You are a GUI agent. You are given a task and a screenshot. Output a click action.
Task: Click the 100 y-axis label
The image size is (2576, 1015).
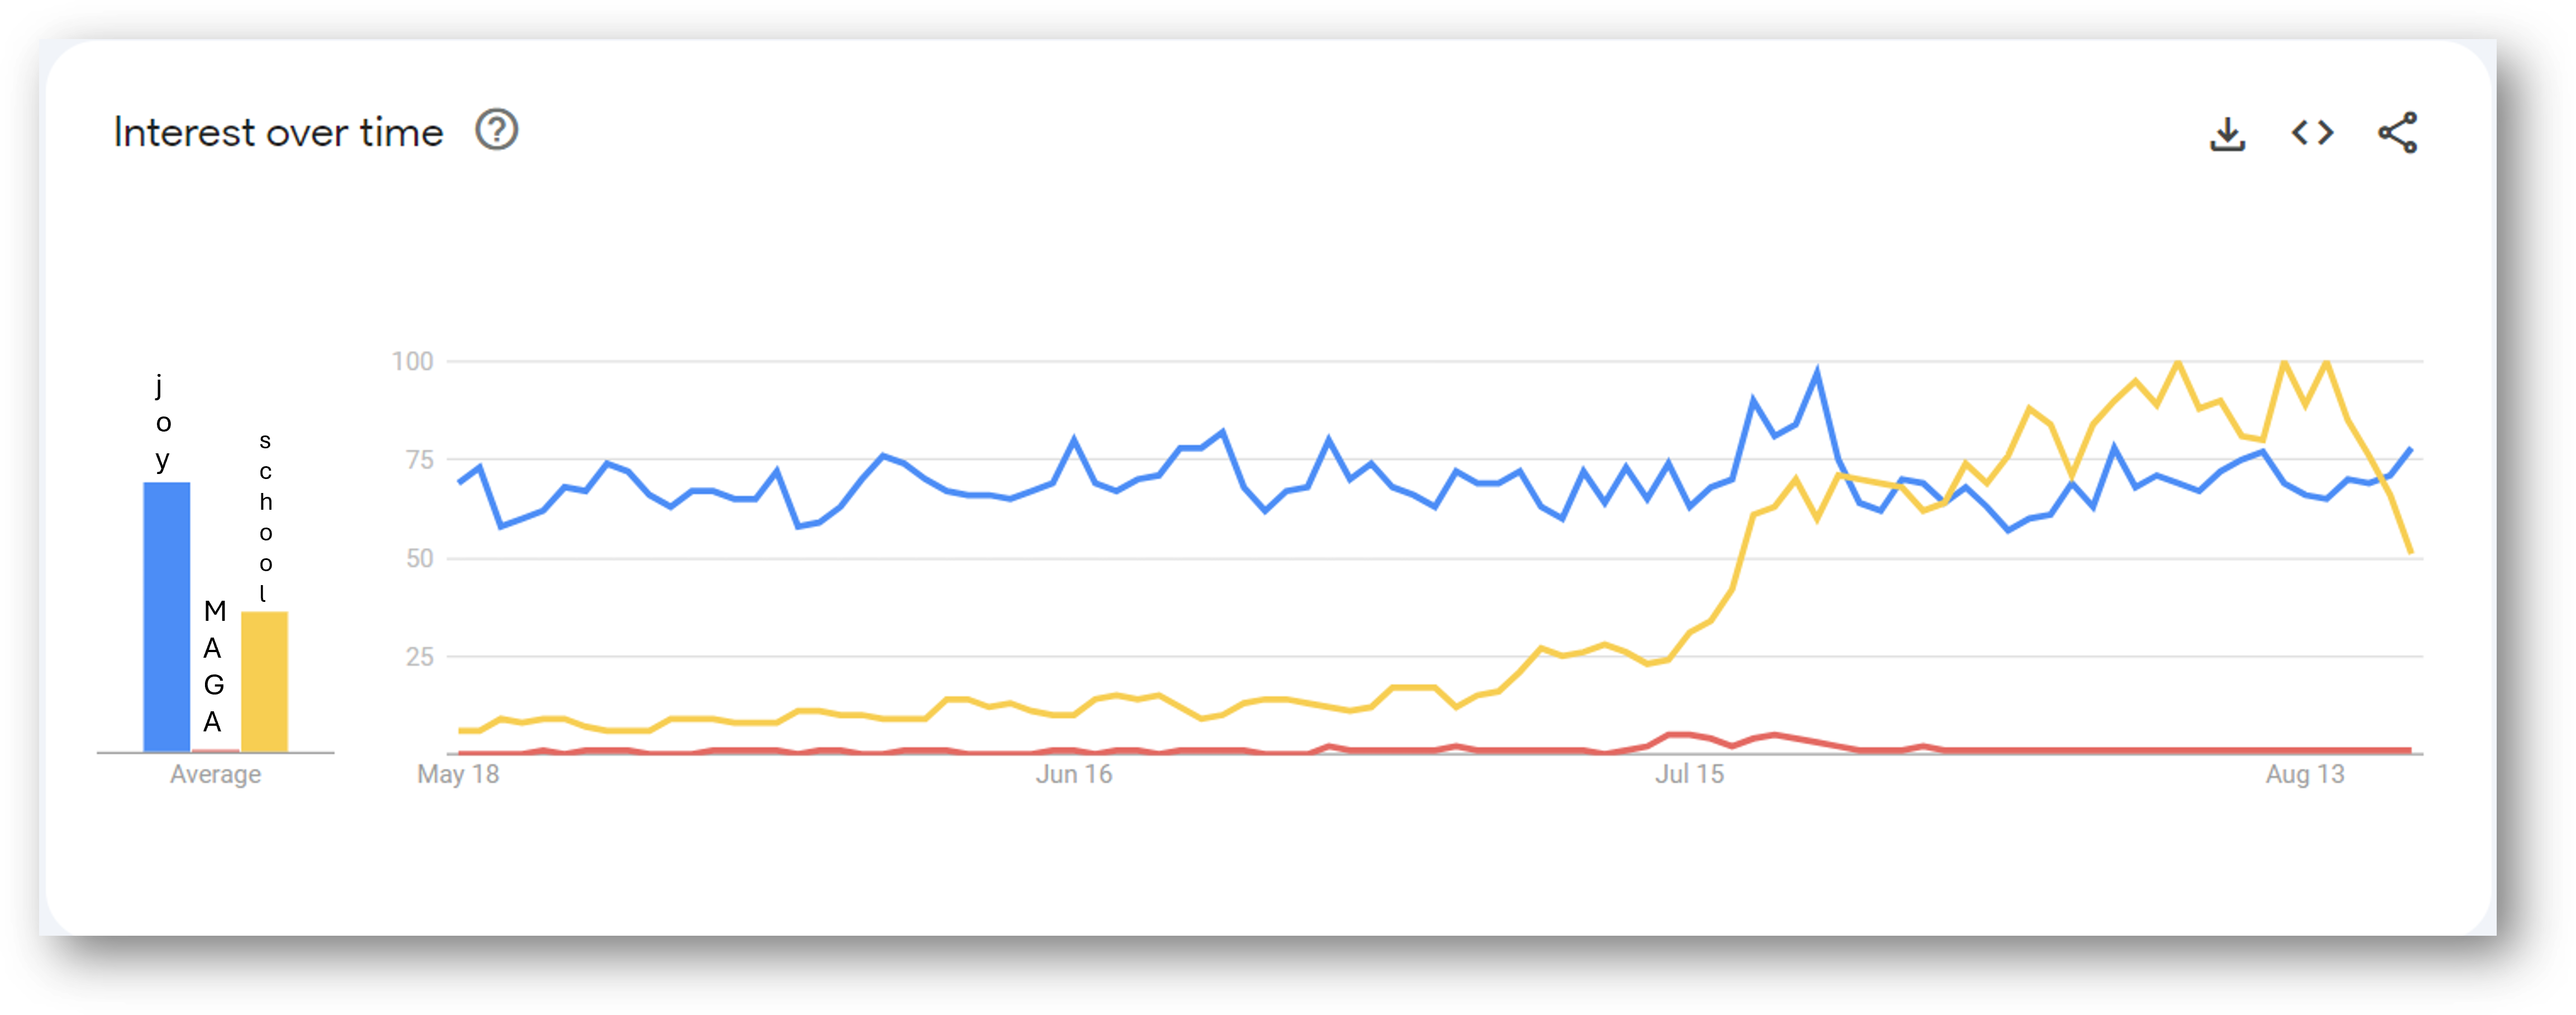[412, 361]
